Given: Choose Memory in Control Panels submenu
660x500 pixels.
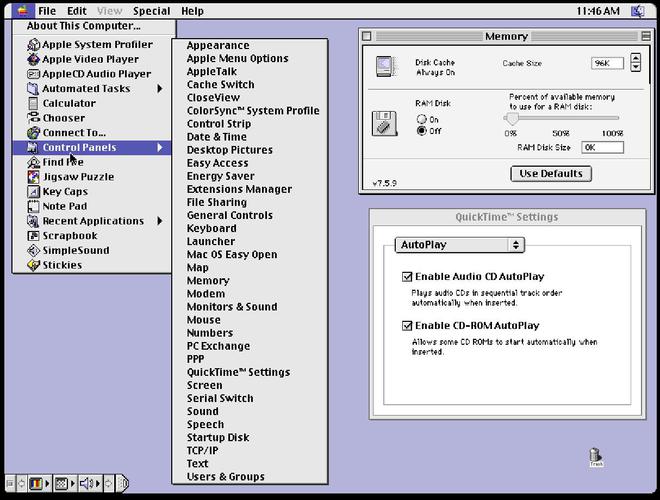Looking at the screenshot, I should click(x=250, y=280).
